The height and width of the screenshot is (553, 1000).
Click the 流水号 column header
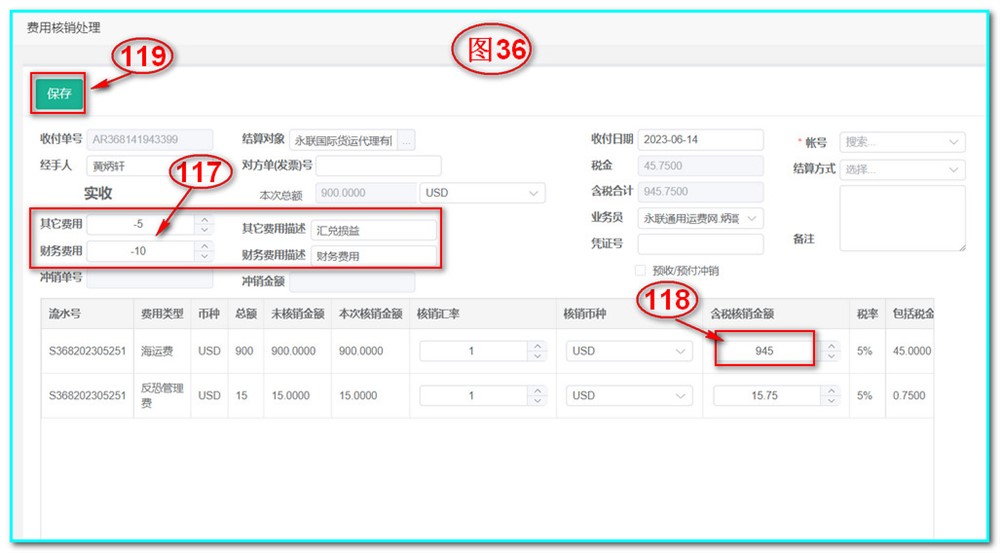[87, 314]
